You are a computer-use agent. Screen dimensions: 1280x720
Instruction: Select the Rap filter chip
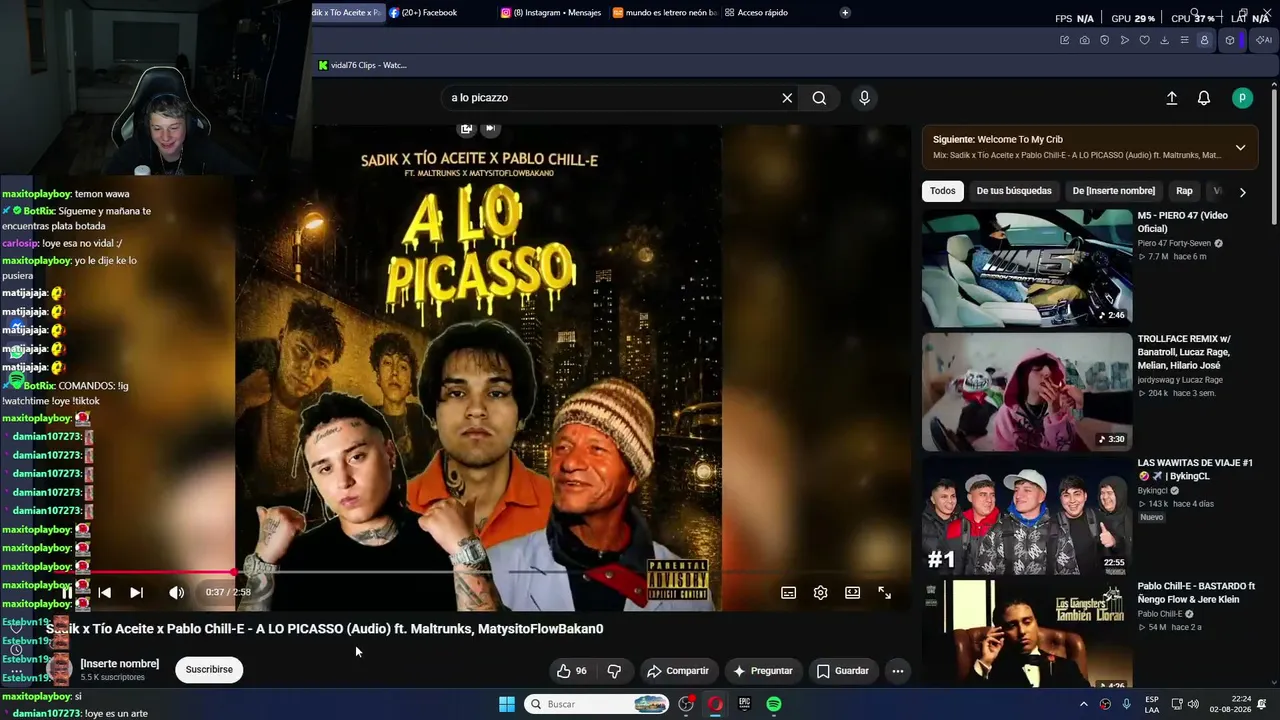[x=1184, y=191]
